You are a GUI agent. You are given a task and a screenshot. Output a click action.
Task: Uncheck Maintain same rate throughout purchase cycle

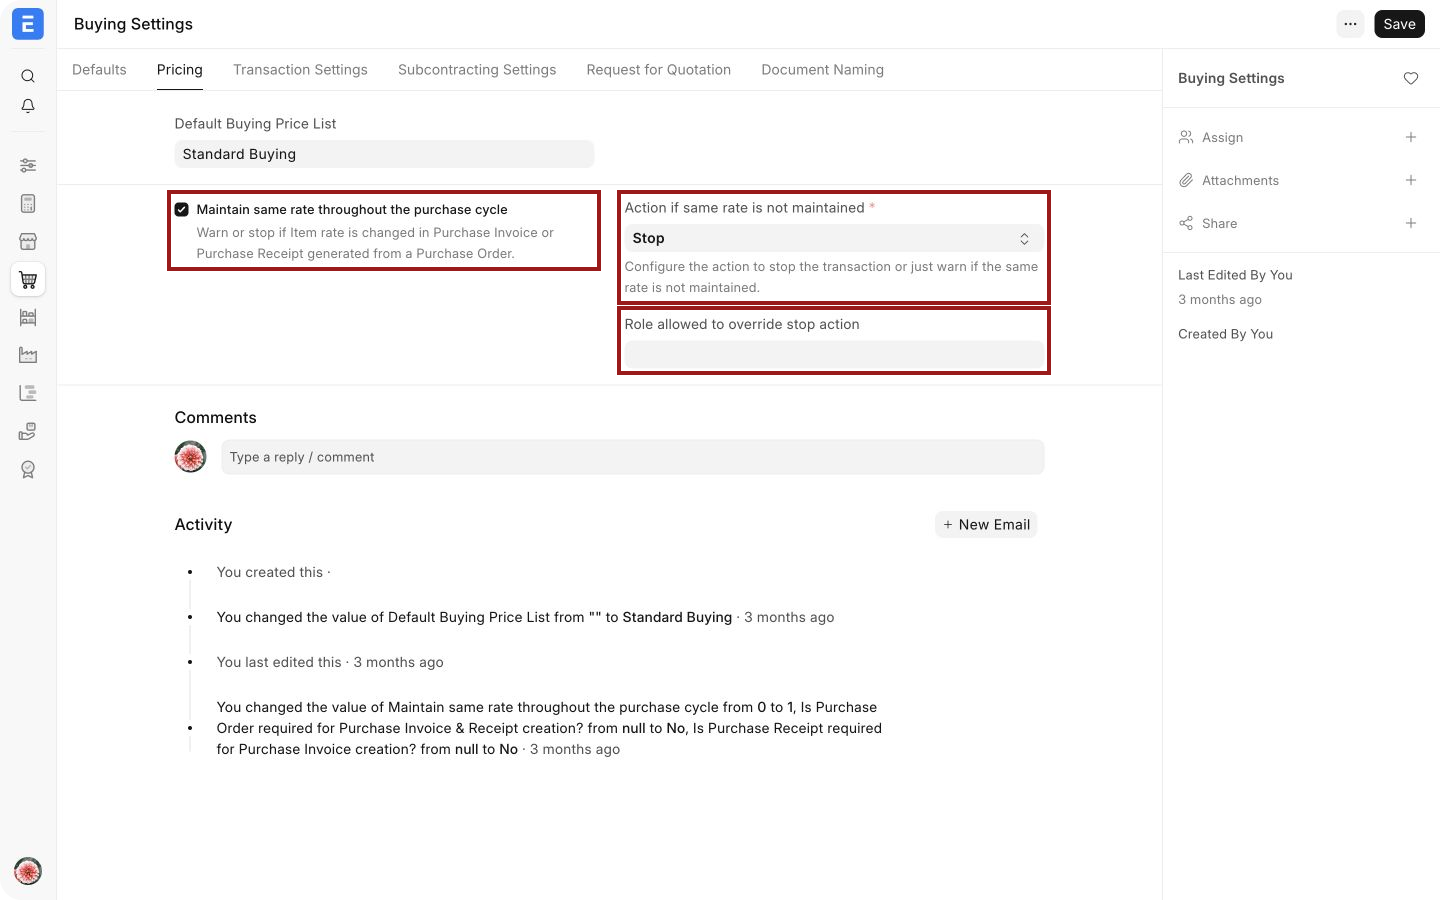pyautogui.click(x=182, y=209)
